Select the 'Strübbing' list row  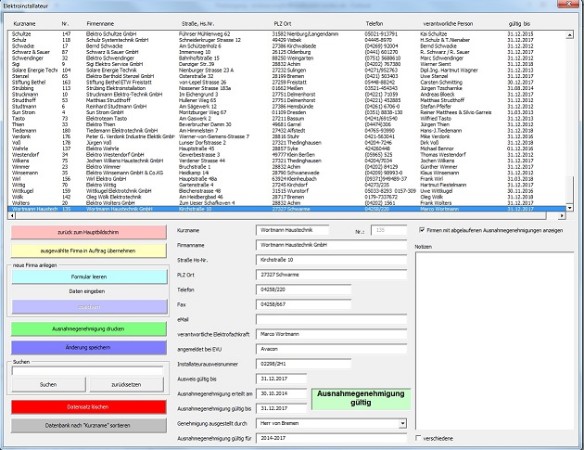pos(286,88)
